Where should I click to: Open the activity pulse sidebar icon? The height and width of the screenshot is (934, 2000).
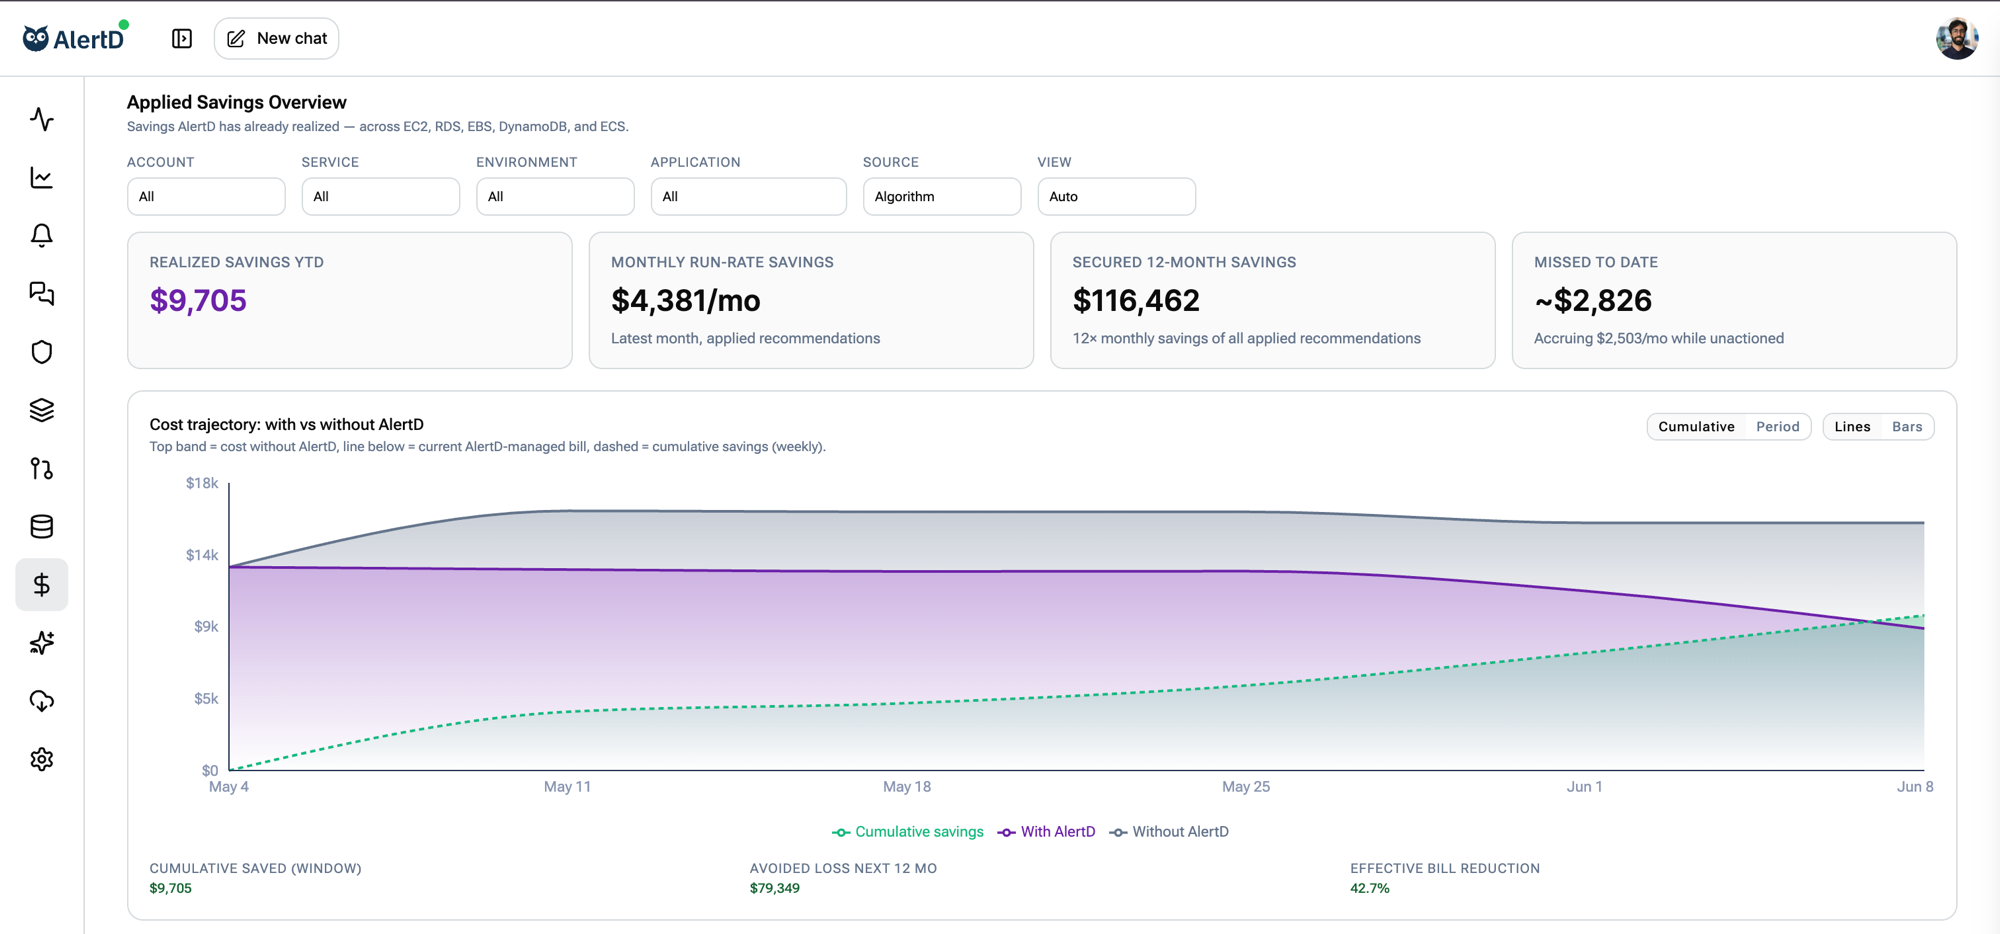(x=42, y=119)
